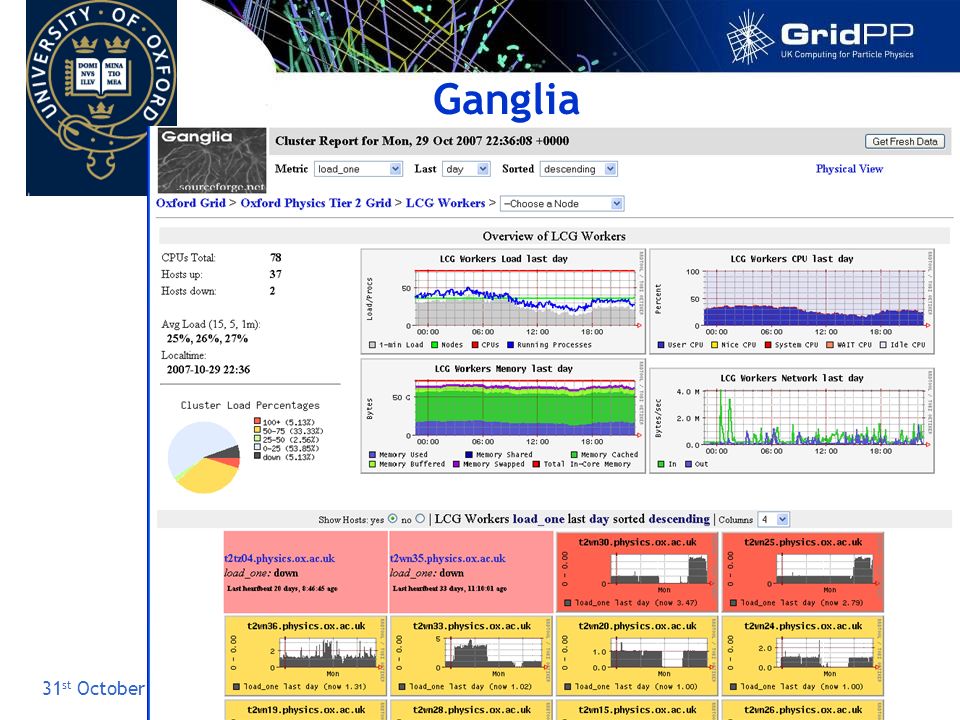
Task: Follow the Physical View link
Action: click(849, 169)
